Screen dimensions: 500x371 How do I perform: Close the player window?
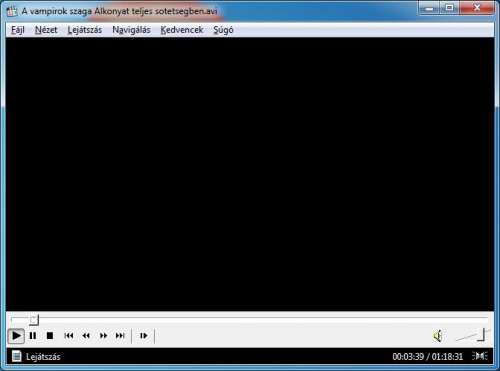[x=477, y=8]
